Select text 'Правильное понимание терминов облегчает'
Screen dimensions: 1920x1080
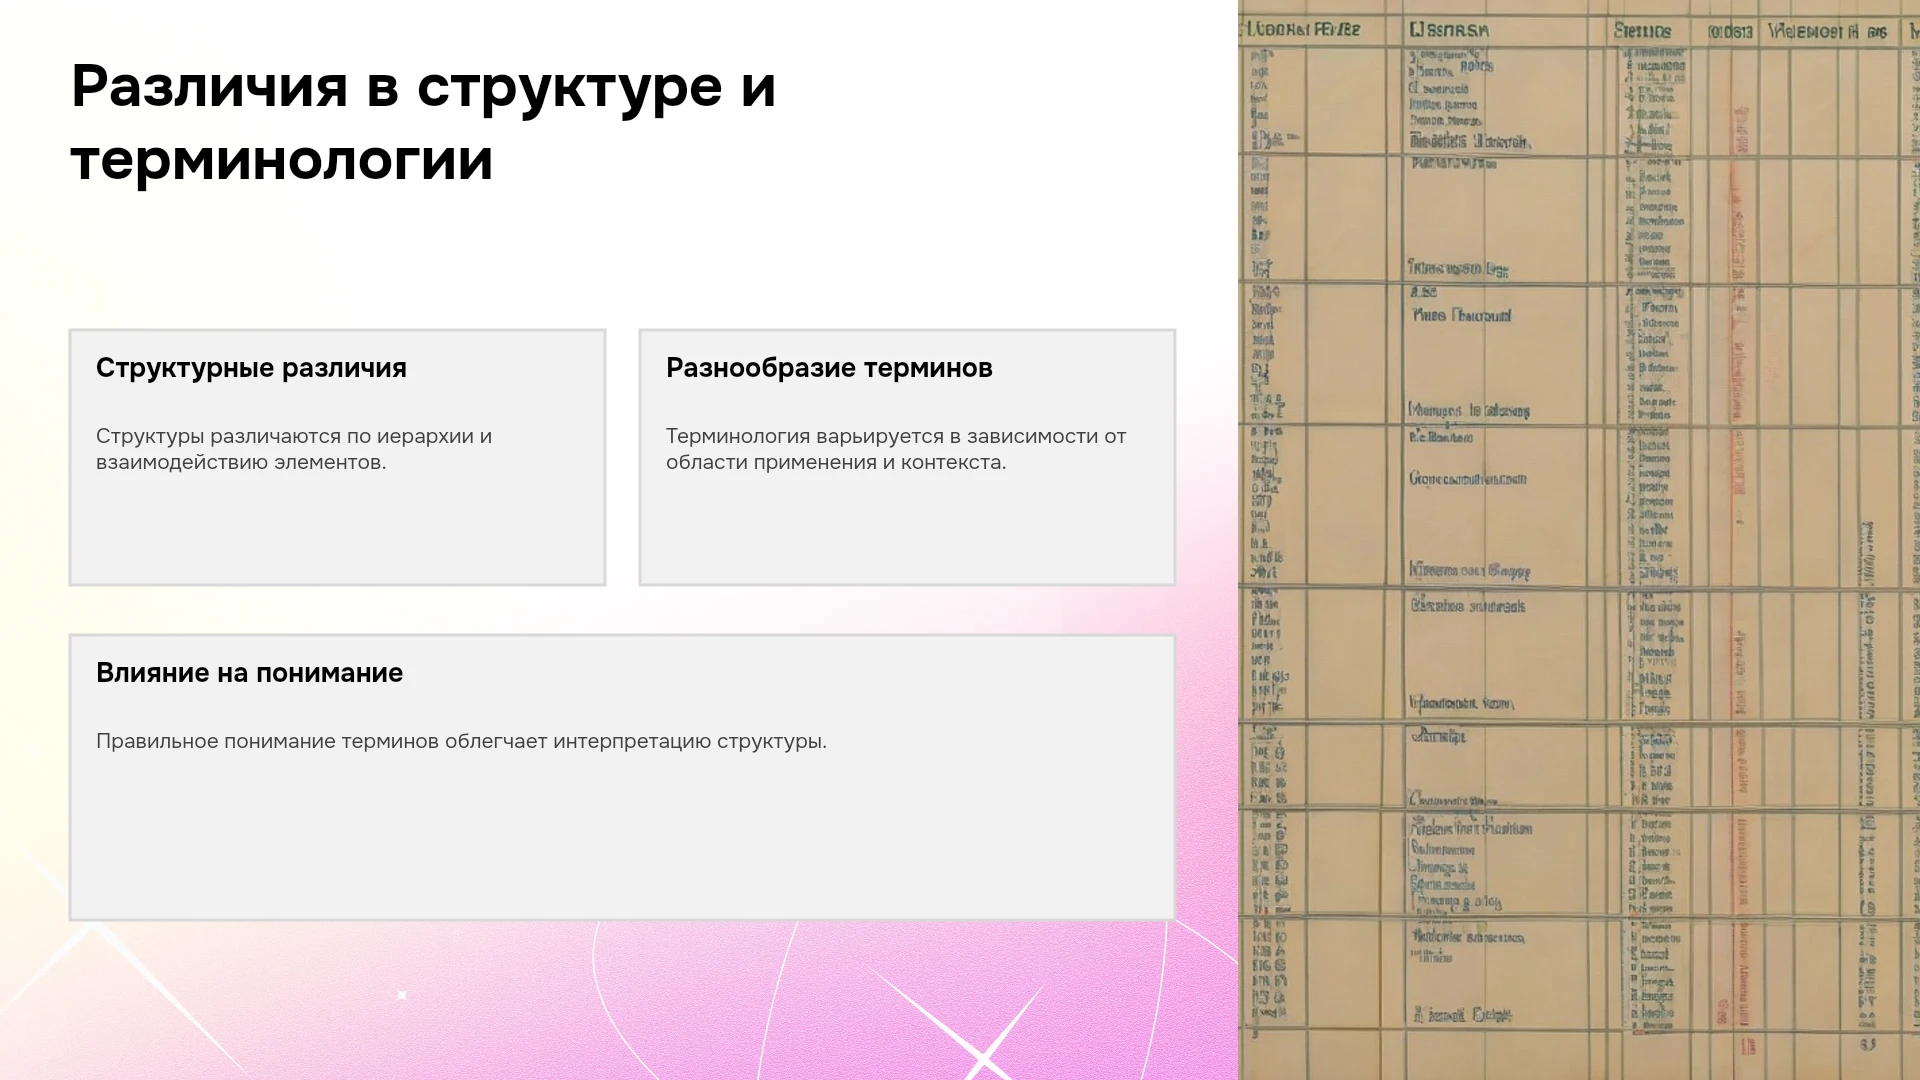pos(345,741)
